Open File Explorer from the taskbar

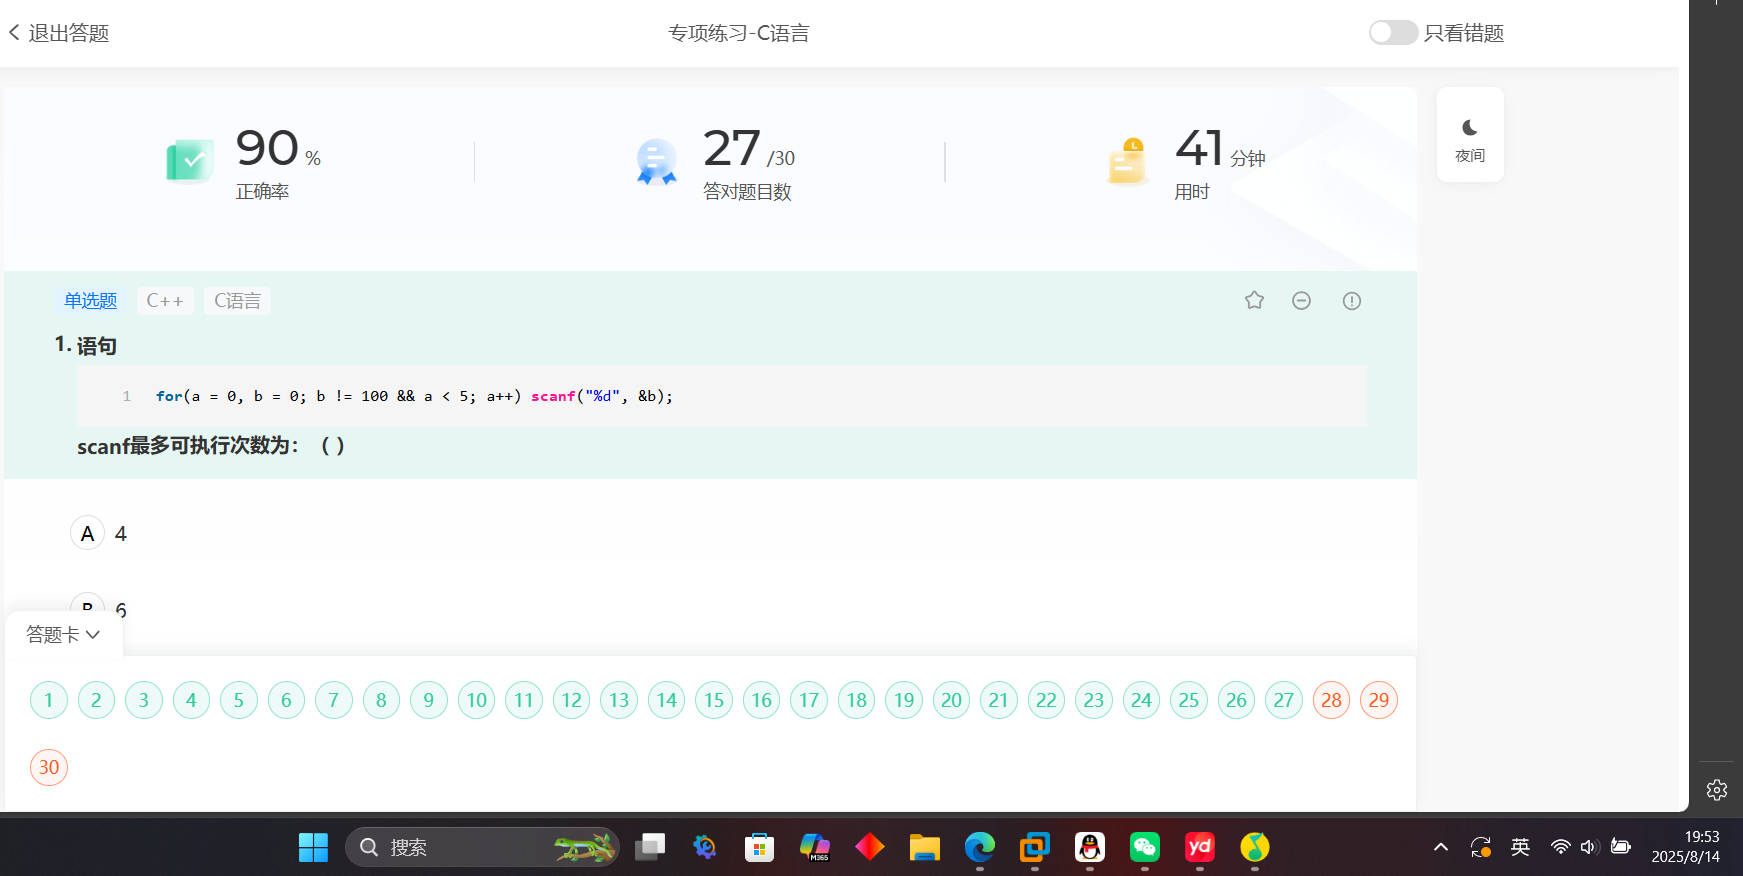[x=925, y=847]
